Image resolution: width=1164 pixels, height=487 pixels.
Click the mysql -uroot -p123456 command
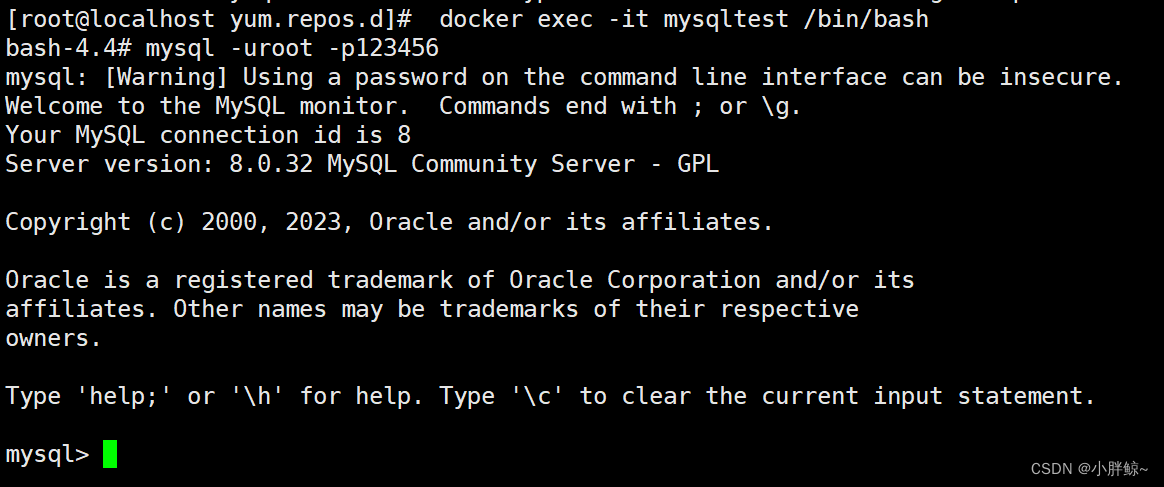(x=292, y=48)
